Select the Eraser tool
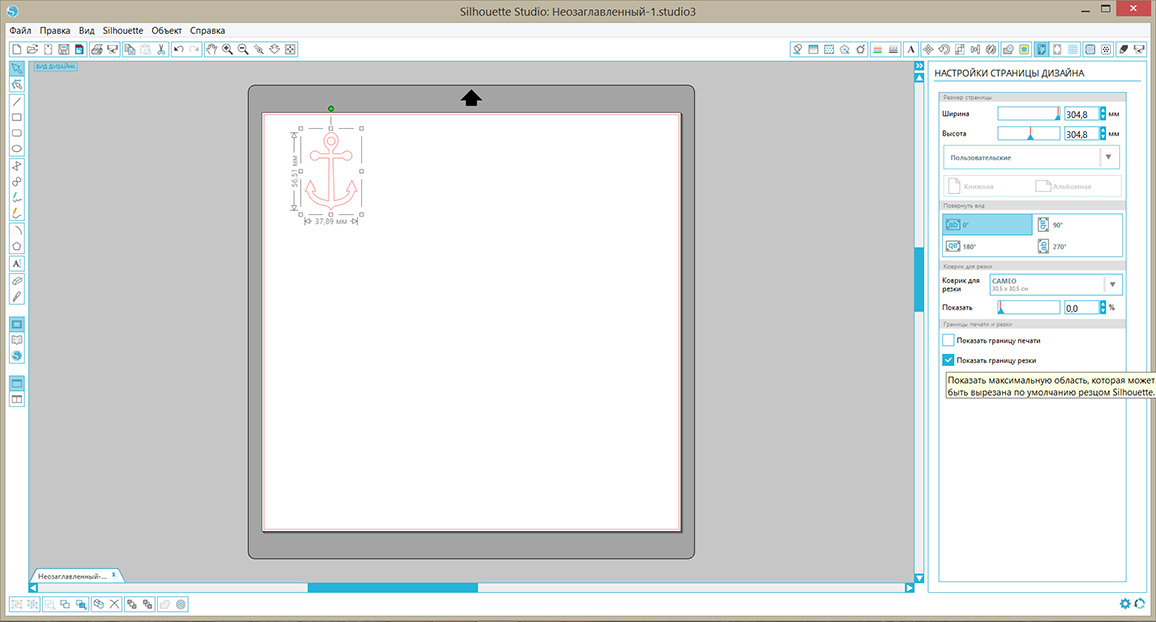 click(17, 281)
